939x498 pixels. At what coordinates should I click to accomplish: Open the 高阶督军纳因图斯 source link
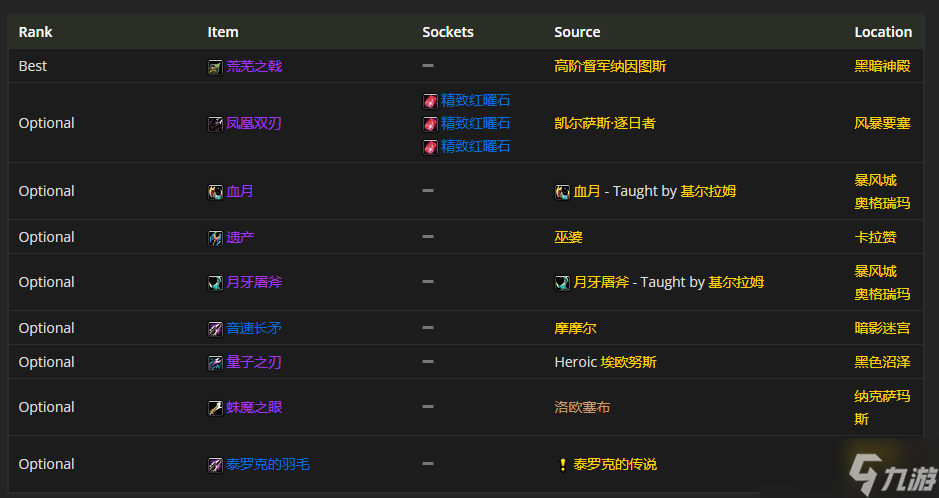pyautogui.click(x=610, y=66)
